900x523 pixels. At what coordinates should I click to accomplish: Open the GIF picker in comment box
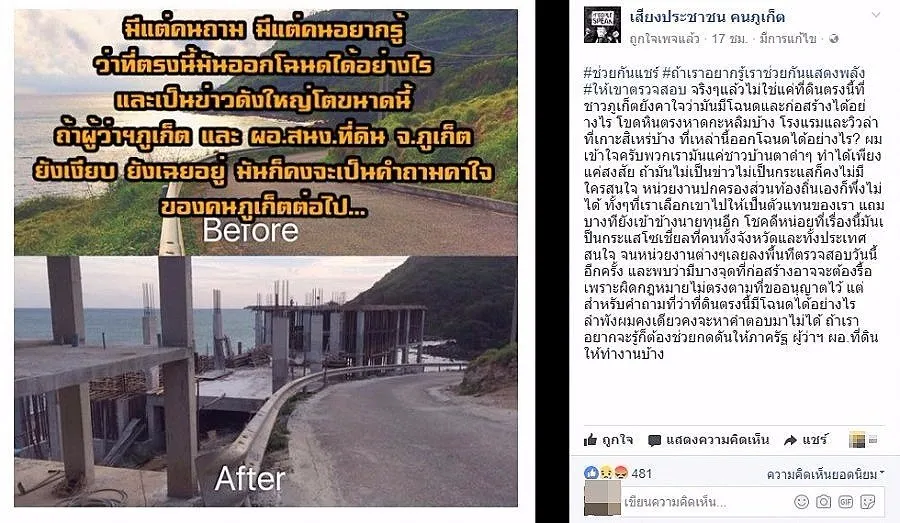point(845,502)
